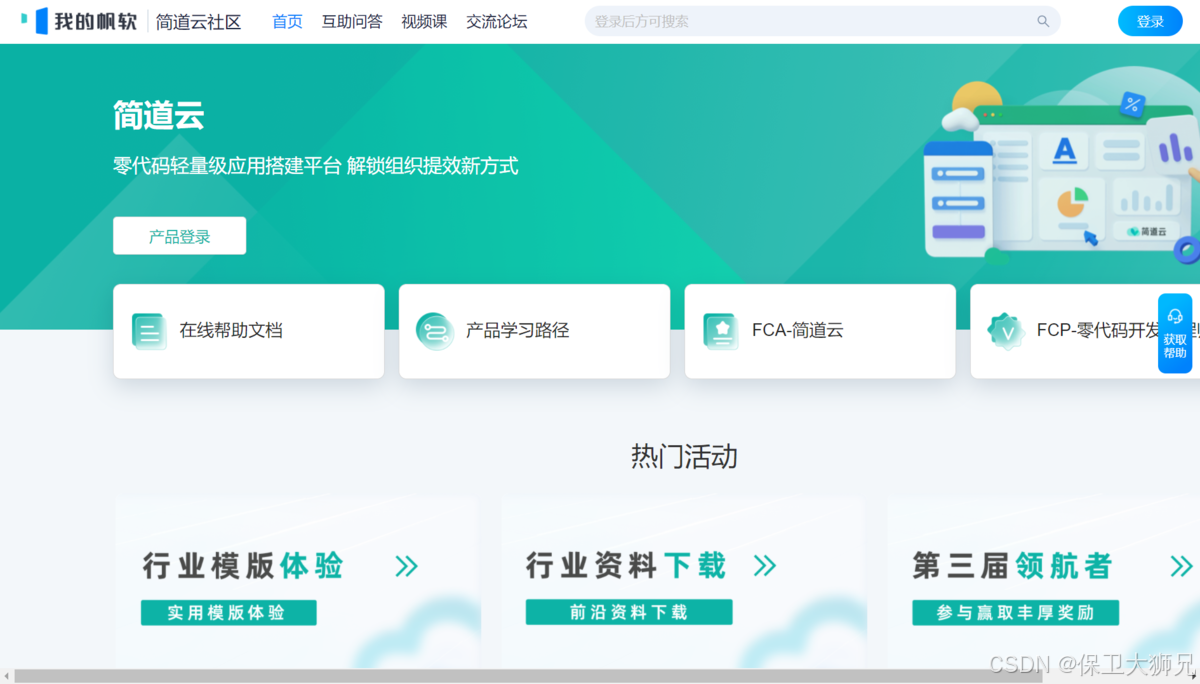1200x684 pixels.
Task: Click the 在线帮助文档 document icon
Action: pos(149,331)
